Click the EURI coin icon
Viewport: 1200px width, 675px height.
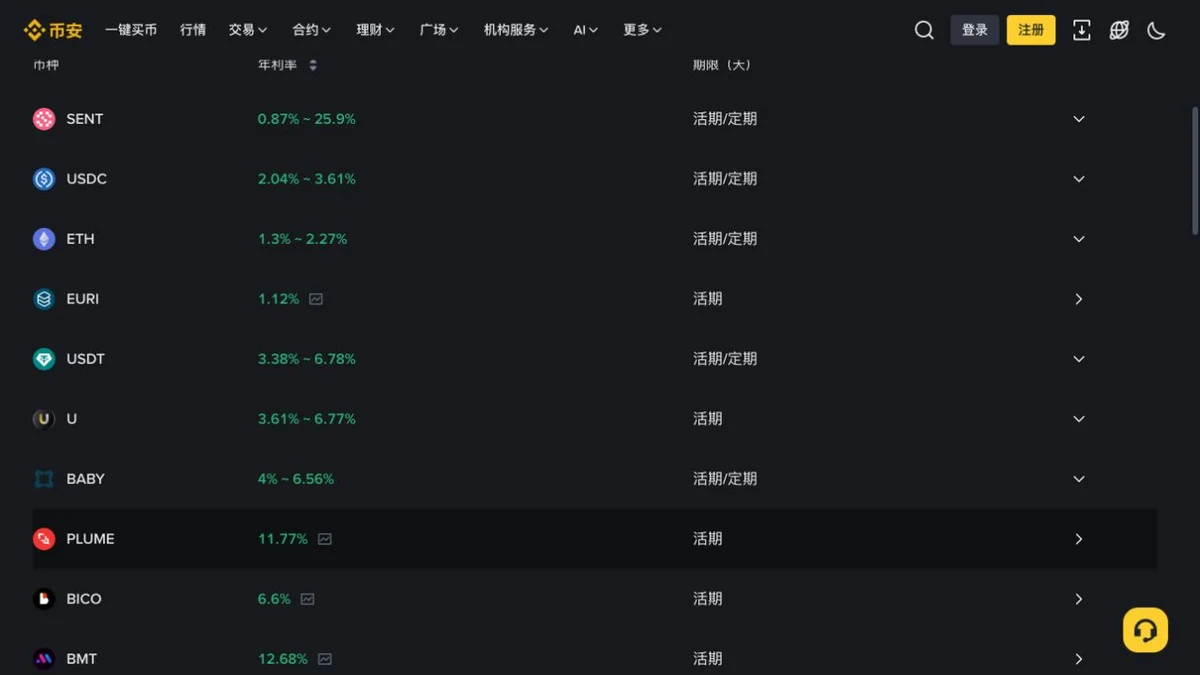point(44,299)
